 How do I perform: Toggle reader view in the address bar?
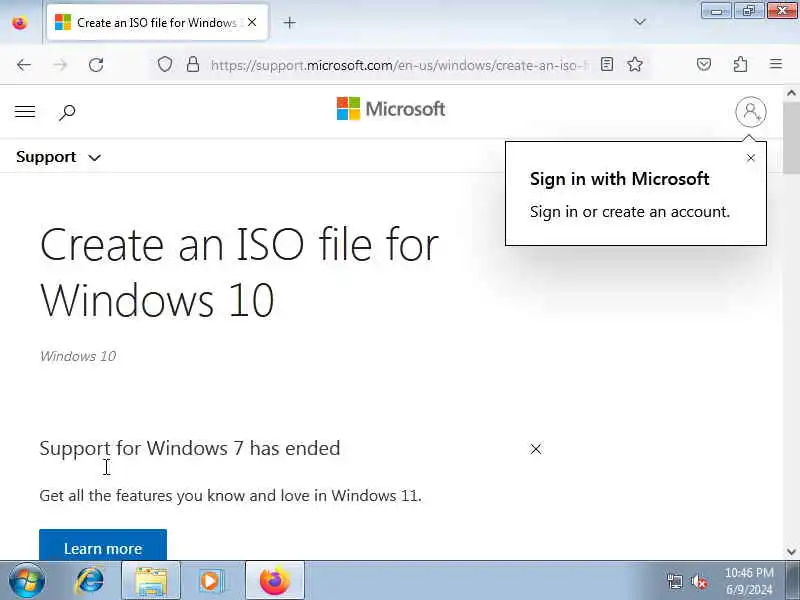[607, 64]
